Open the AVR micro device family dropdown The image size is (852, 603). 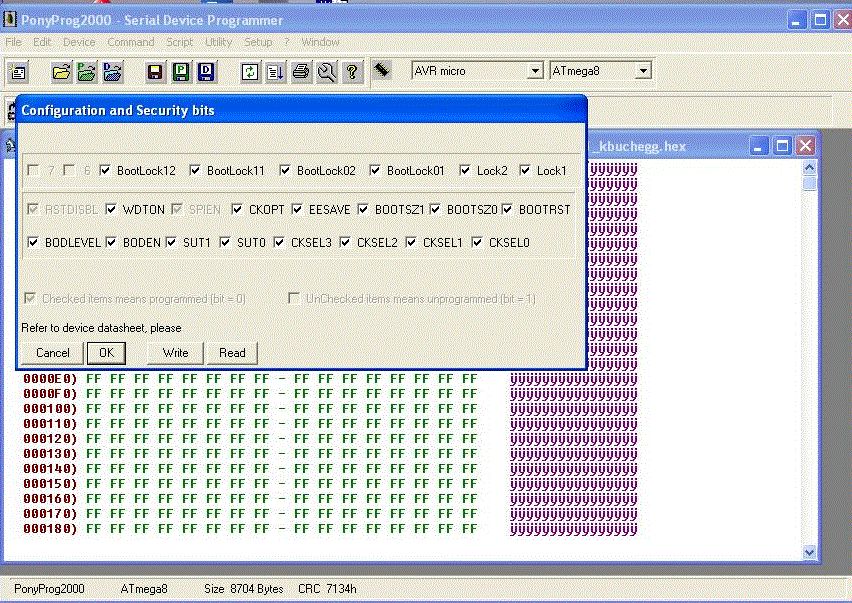coord(535,71)
